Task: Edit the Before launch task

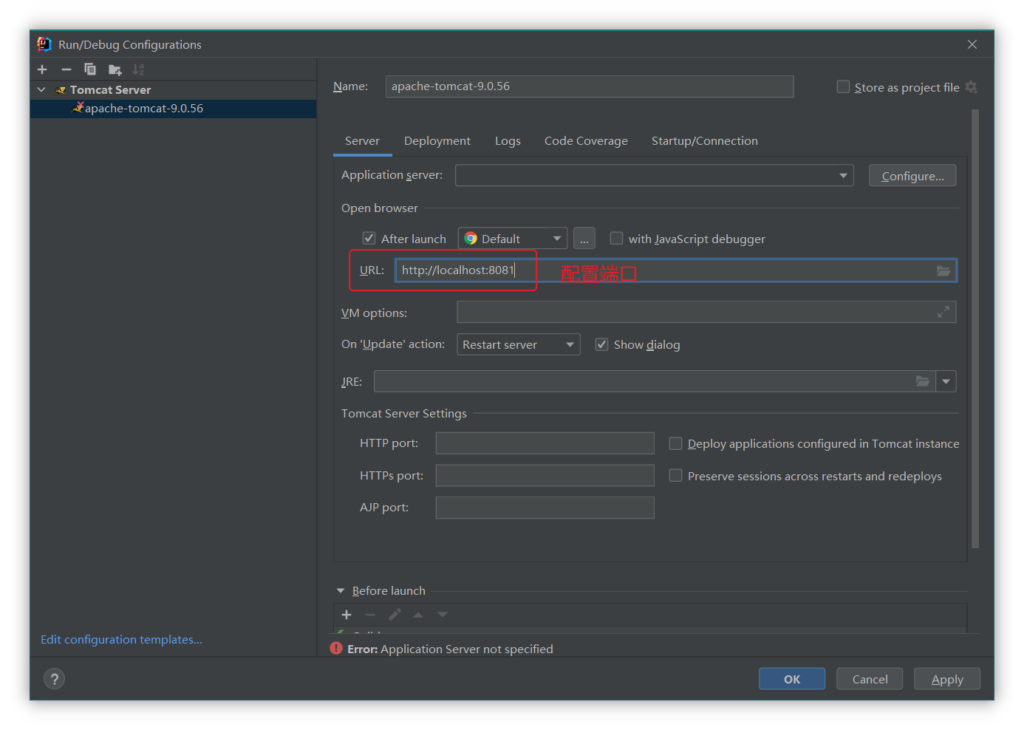Action: [394, 614]
